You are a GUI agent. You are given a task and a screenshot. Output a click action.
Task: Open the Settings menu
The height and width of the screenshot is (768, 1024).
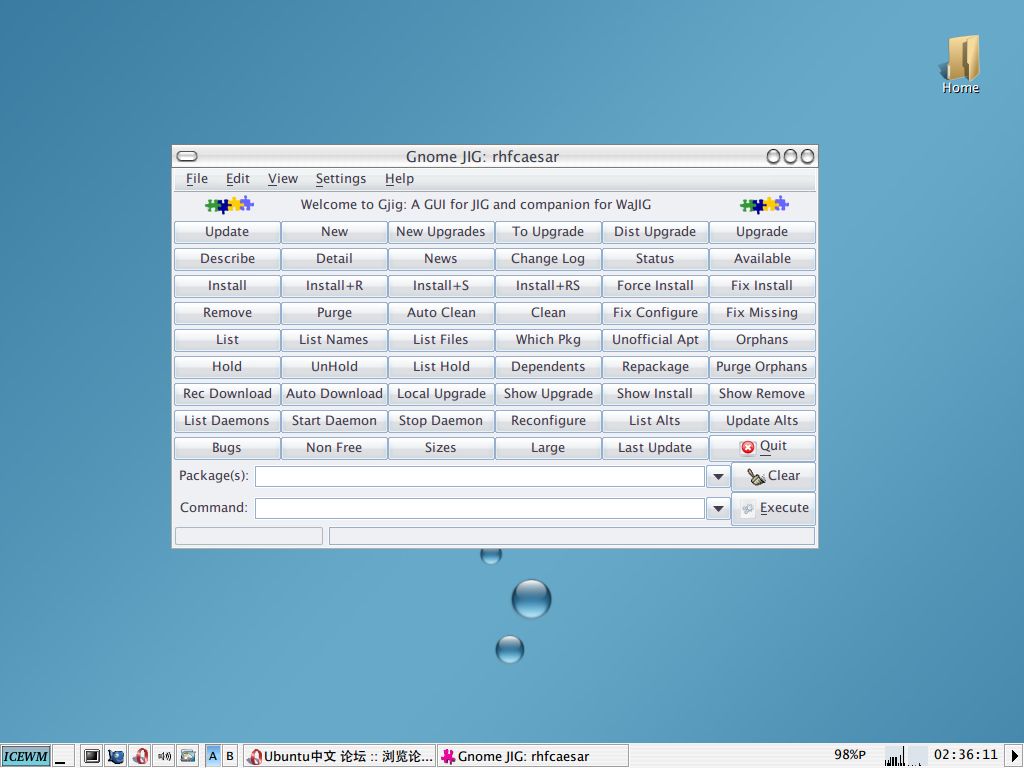coord(341,179)
